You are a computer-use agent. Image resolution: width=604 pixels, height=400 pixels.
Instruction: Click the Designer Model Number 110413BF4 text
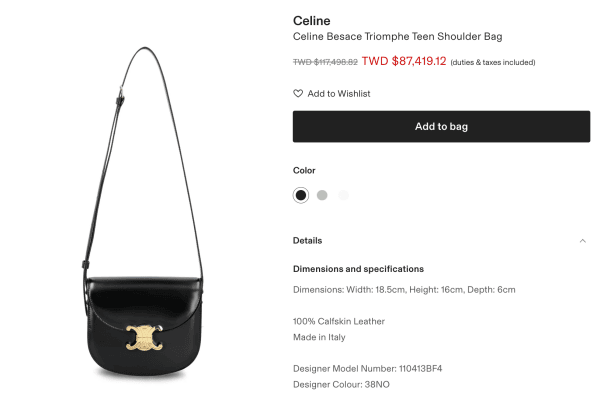coord(367,369)
